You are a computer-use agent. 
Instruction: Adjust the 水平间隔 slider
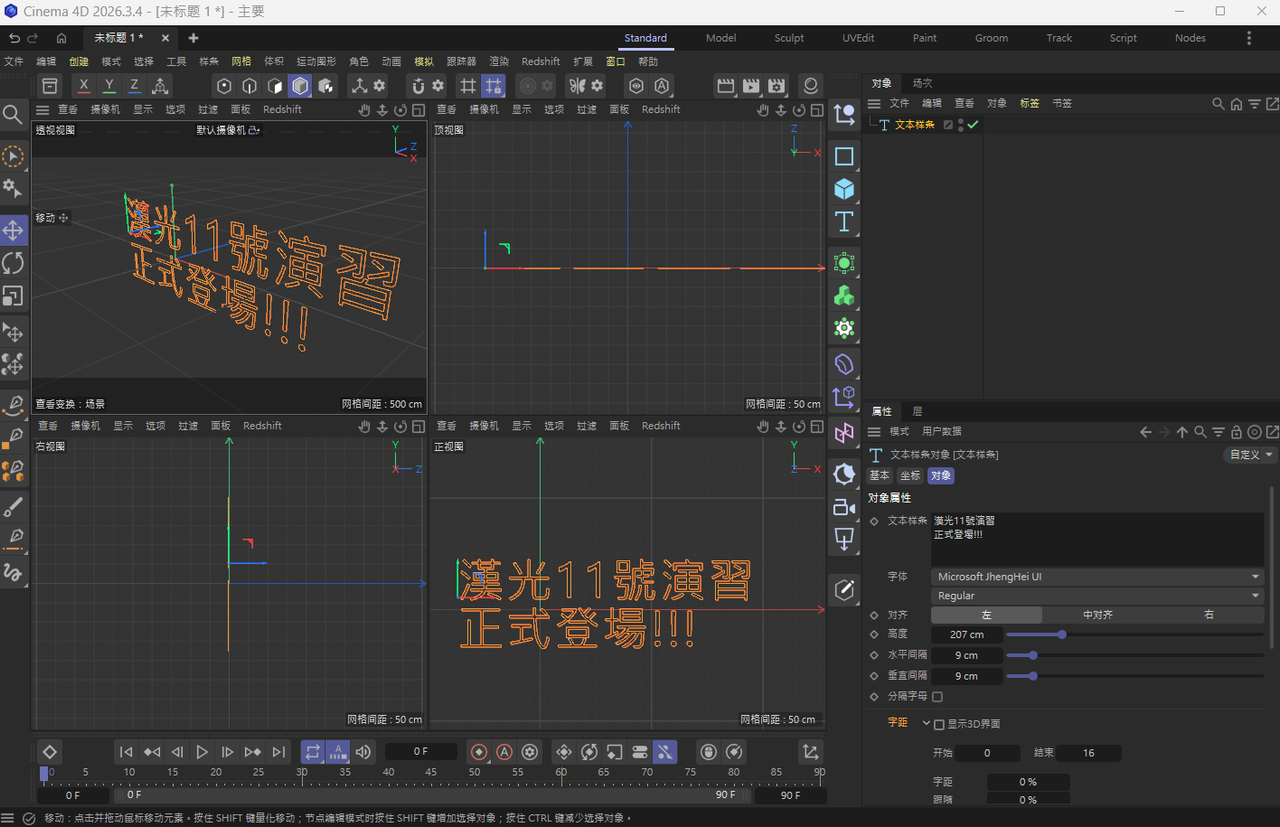pyautogui.click(x=1135, y=655)
